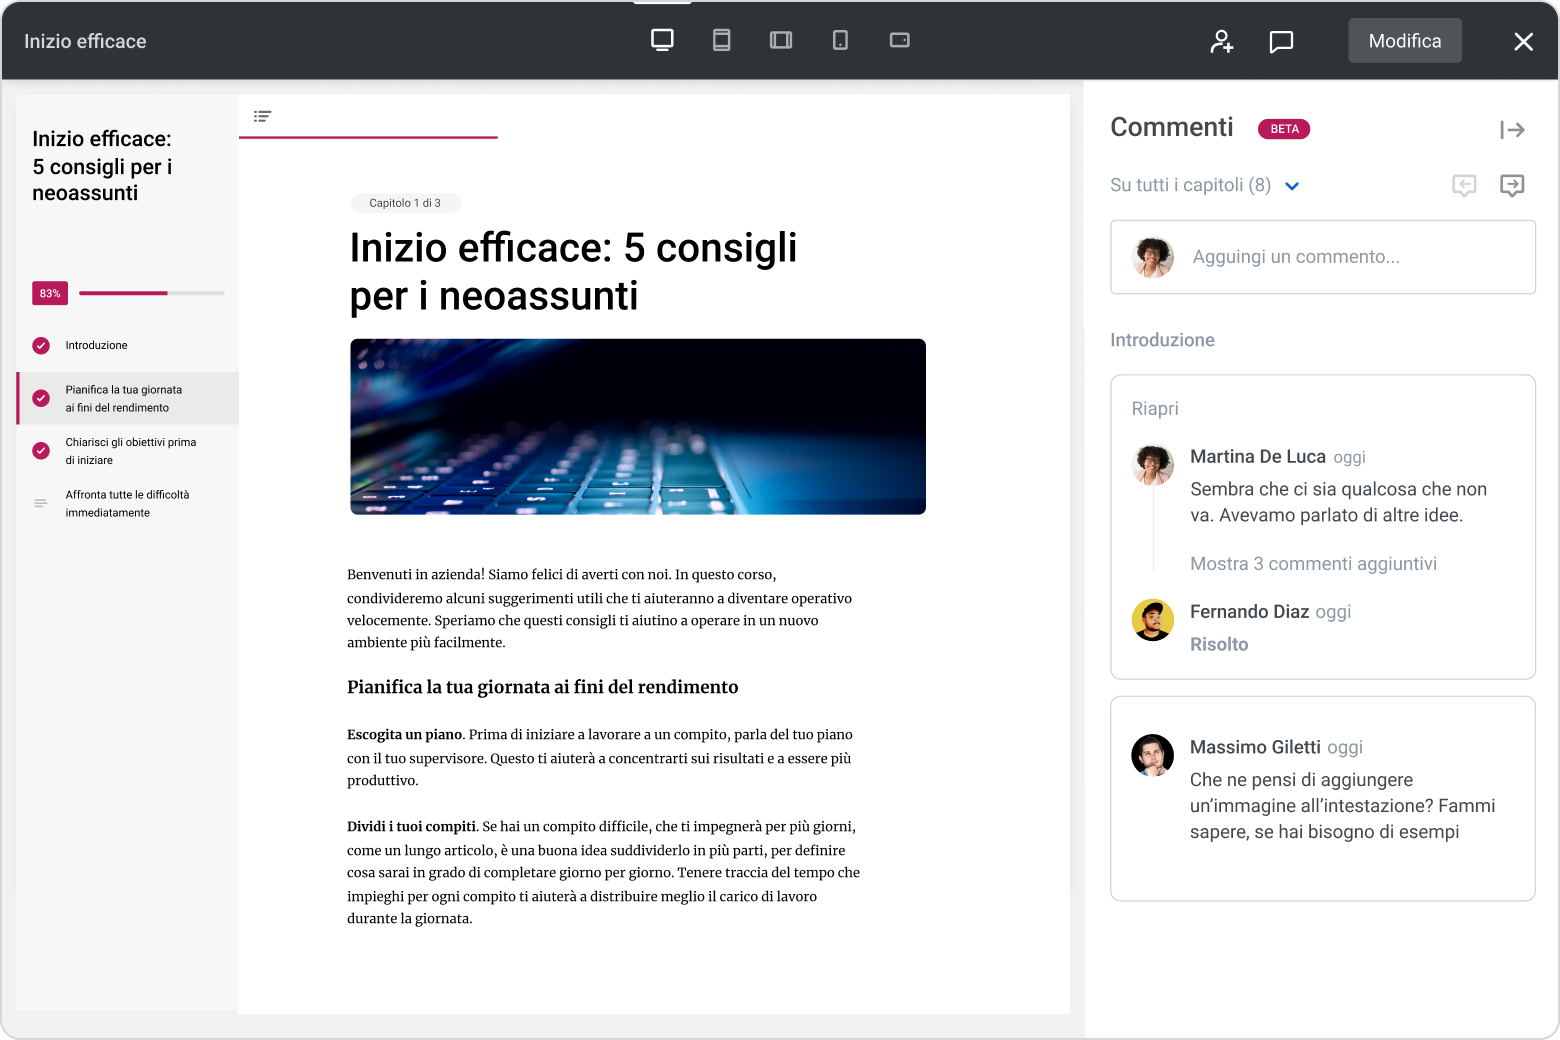Switch to tablet landscape preview
This screenshot has height=1040, width=1560.
click(x=781, y=40)
